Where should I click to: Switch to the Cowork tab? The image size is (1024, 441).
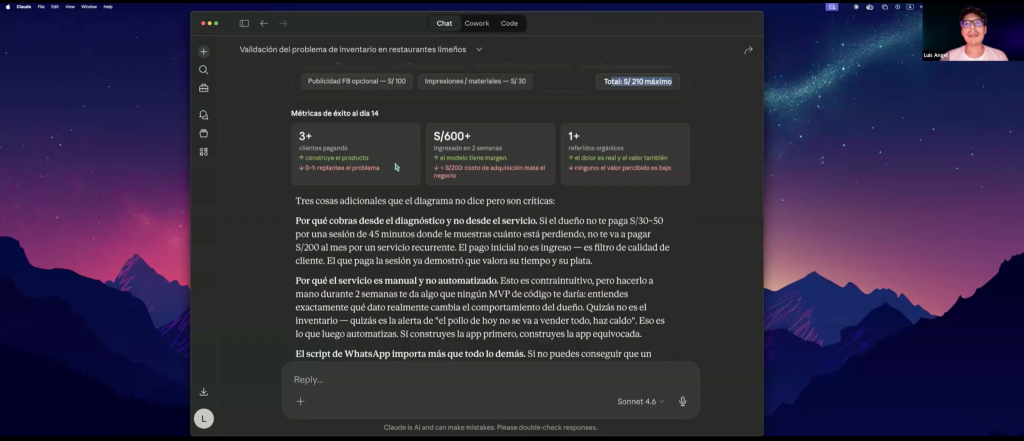(477, 24)
